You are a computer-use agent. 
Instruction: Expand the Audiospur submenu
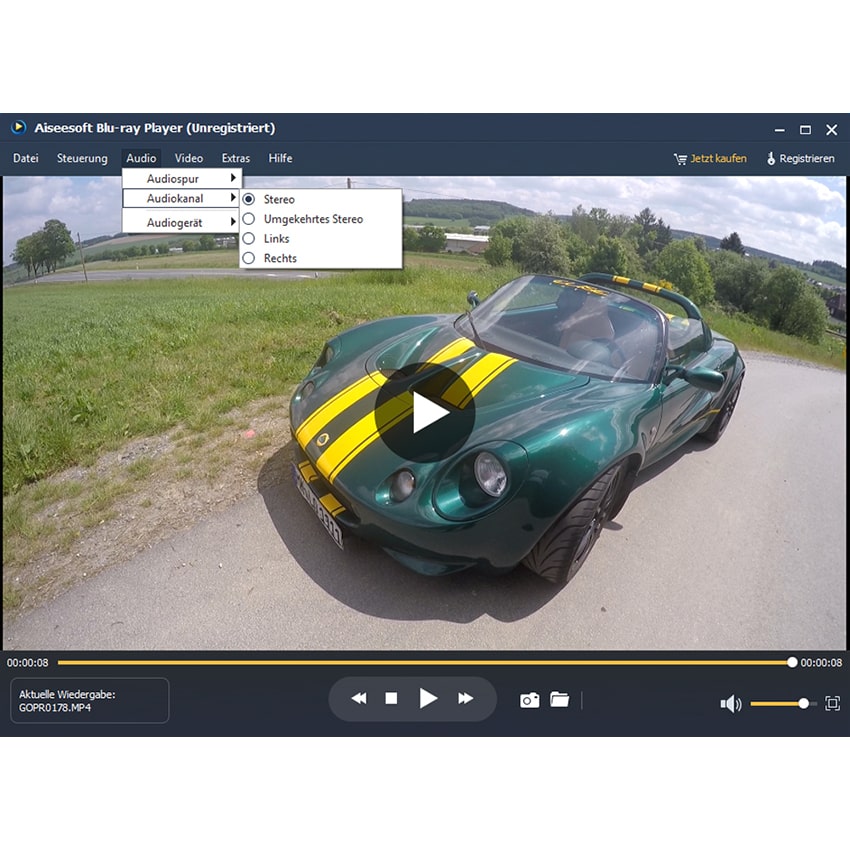tap(181, 179)
